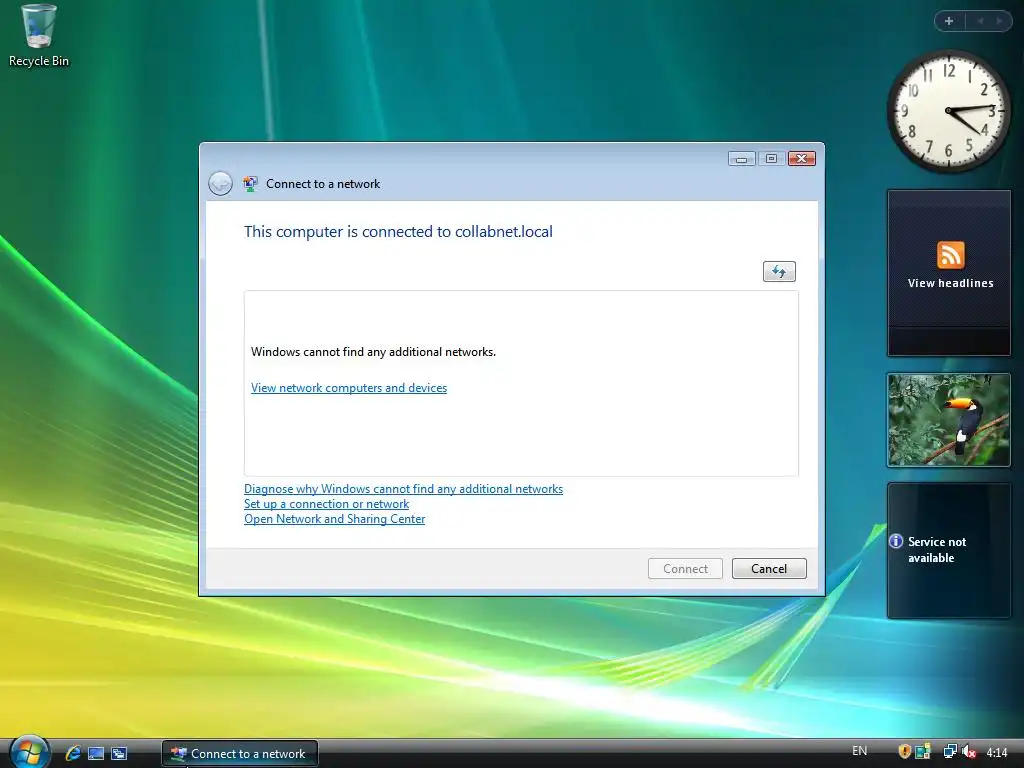Minimize the Connect to a network window
1024x768 pixels.
click(741, 159)
